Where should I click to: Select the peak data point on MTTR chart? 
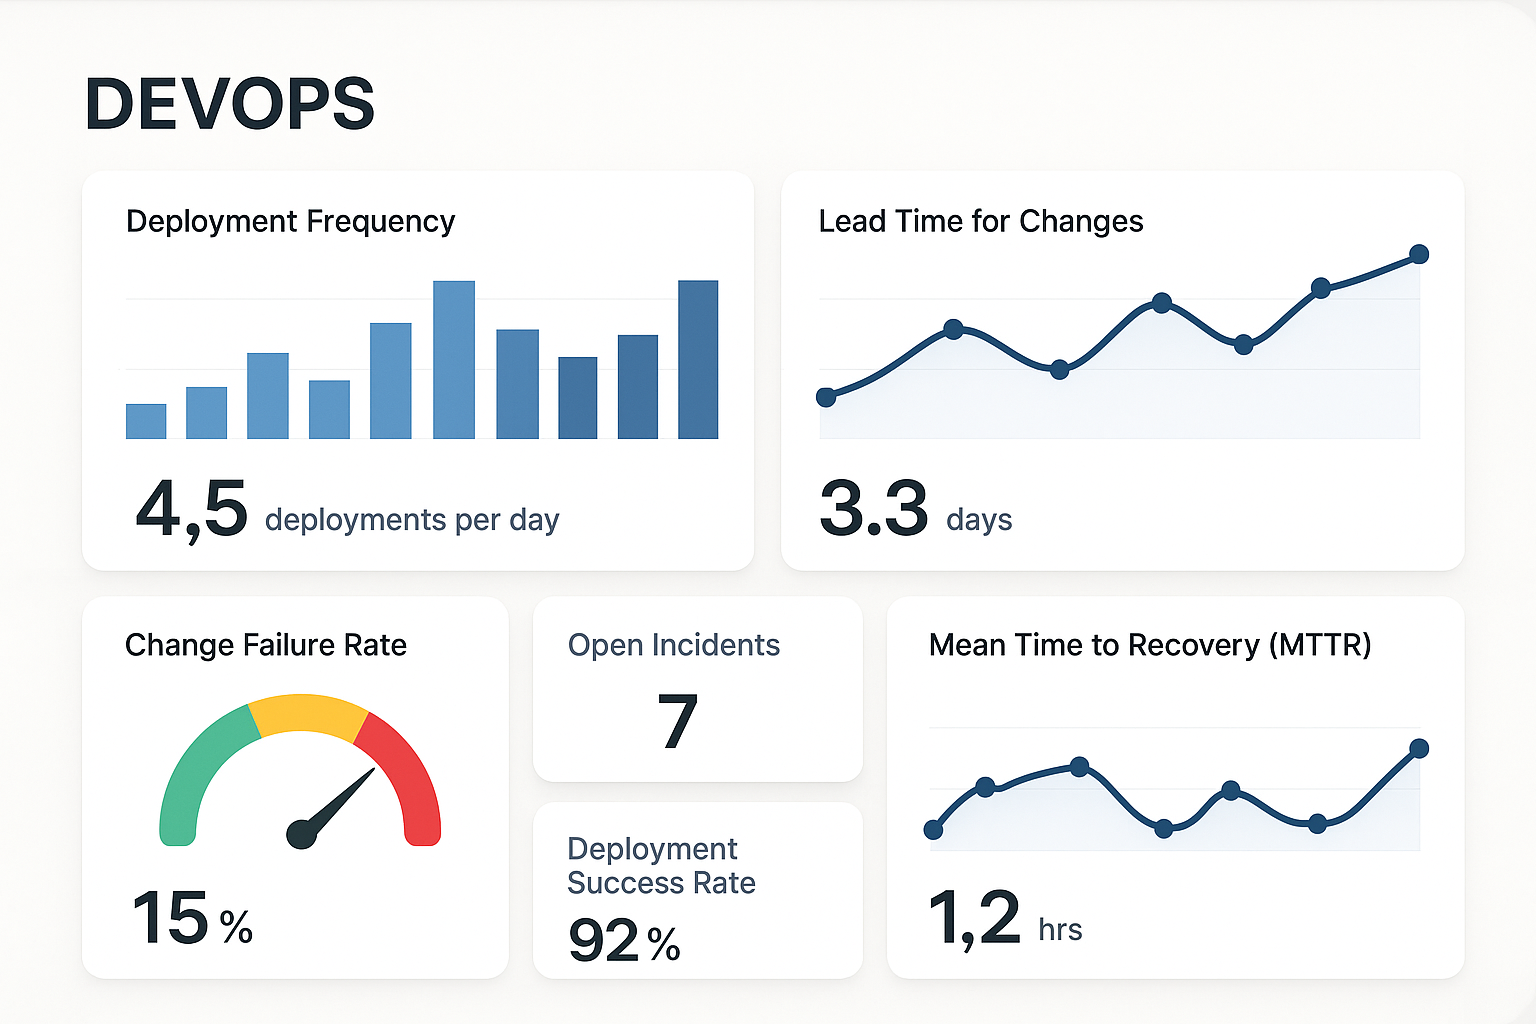[x=1080, y=768]
